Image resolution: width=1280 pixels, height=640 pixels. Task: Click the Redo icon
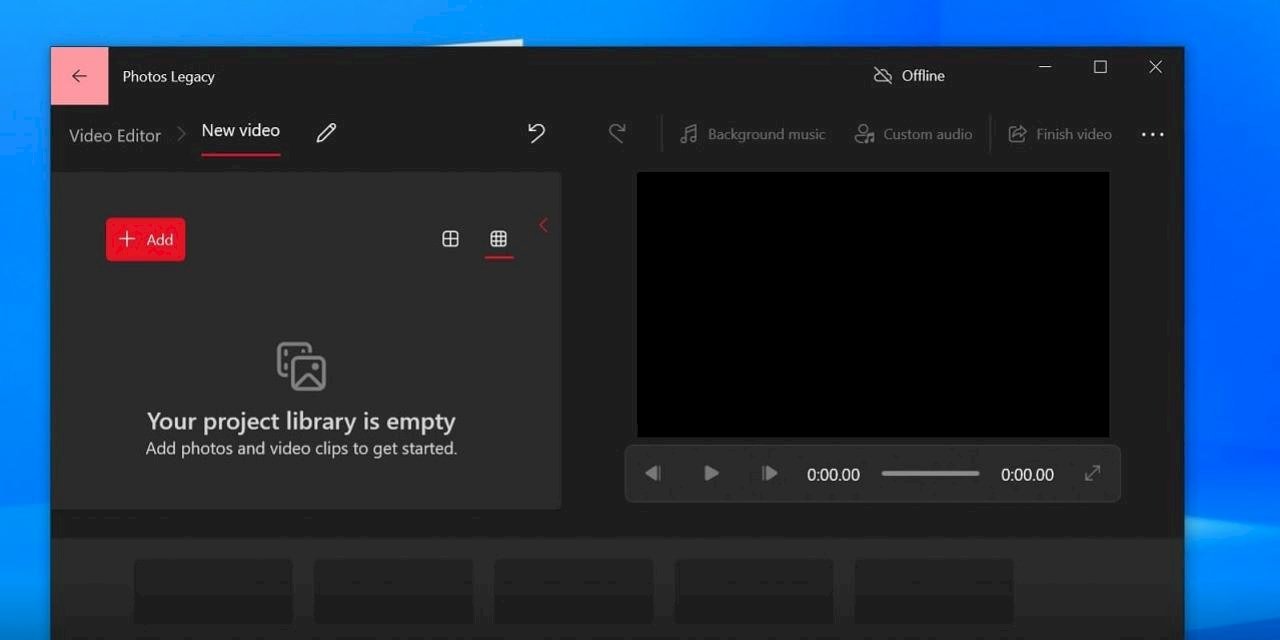coord(617,133)
